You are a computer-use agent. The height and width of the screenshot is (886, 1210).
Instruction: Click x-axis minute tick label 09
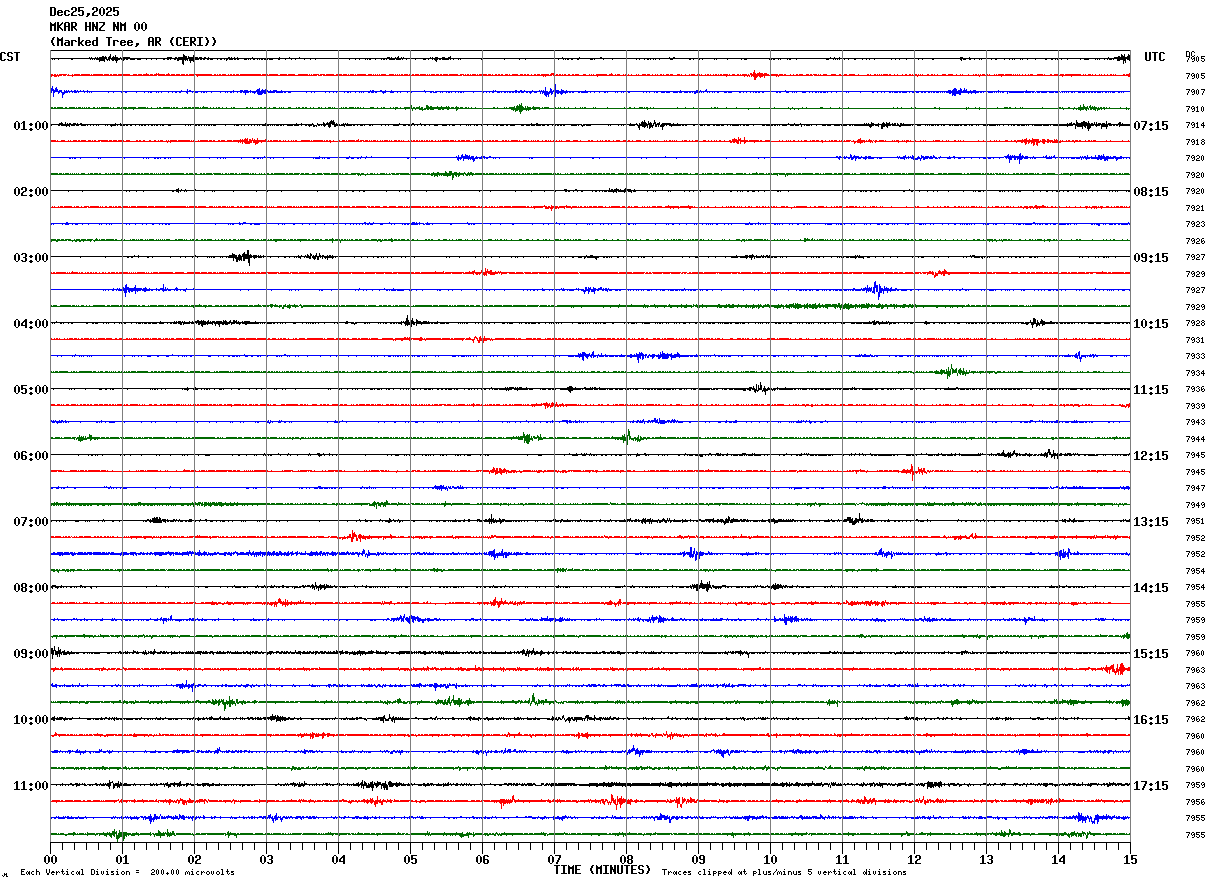698,859
